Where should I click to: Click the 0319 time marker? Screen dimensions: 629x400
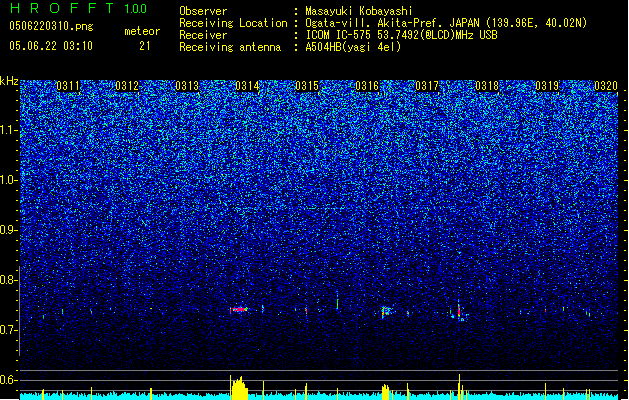(547, 86)
